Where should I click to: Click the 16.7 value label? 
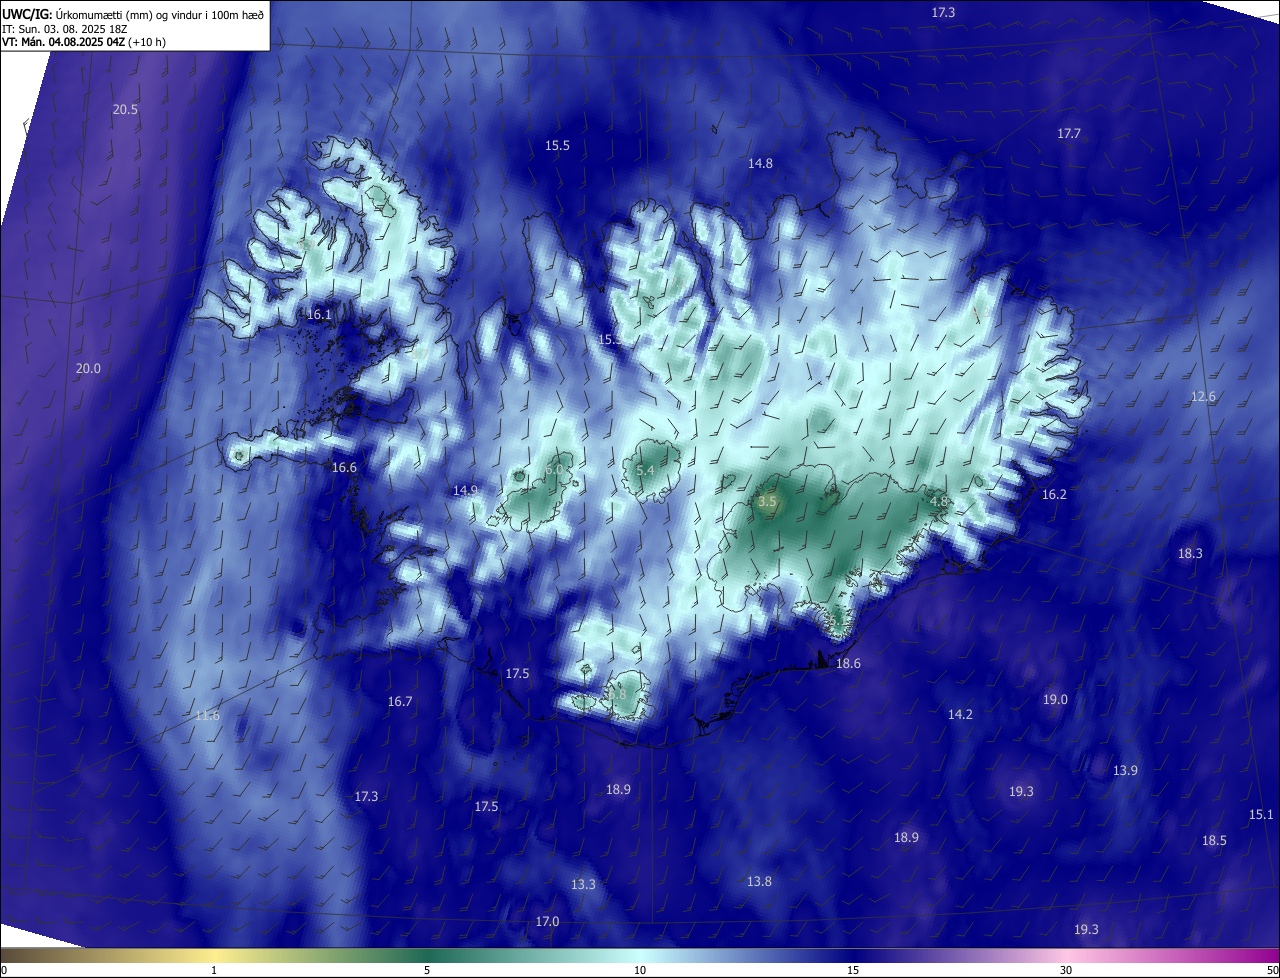pos(400,702)
